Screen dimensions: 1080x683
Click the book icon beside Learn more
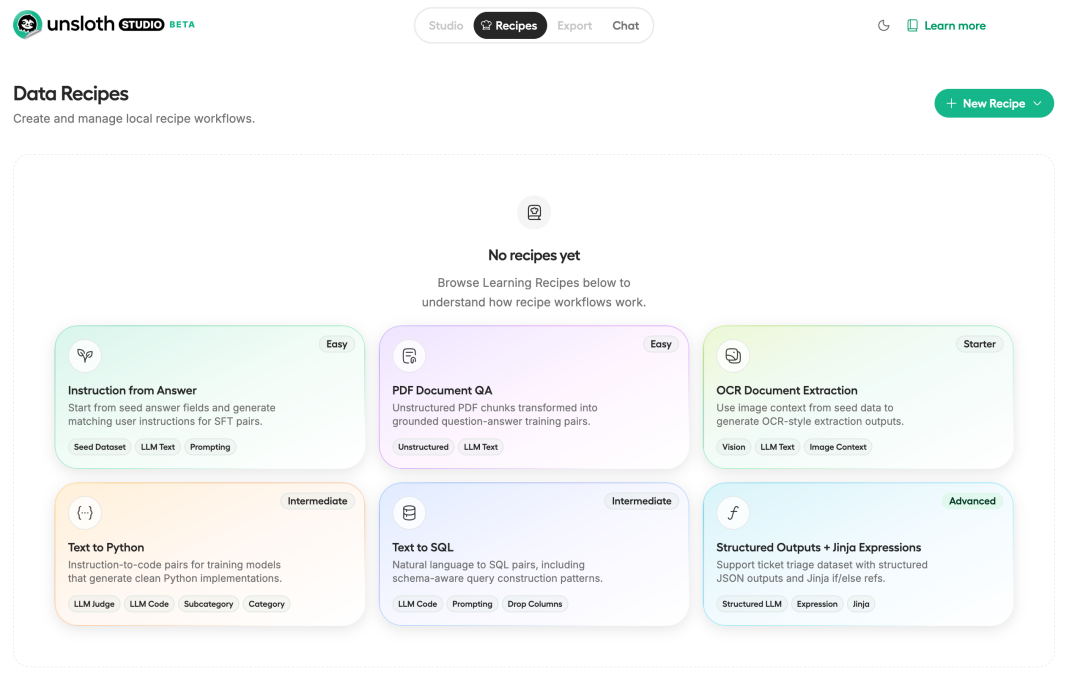click(912, 26)
